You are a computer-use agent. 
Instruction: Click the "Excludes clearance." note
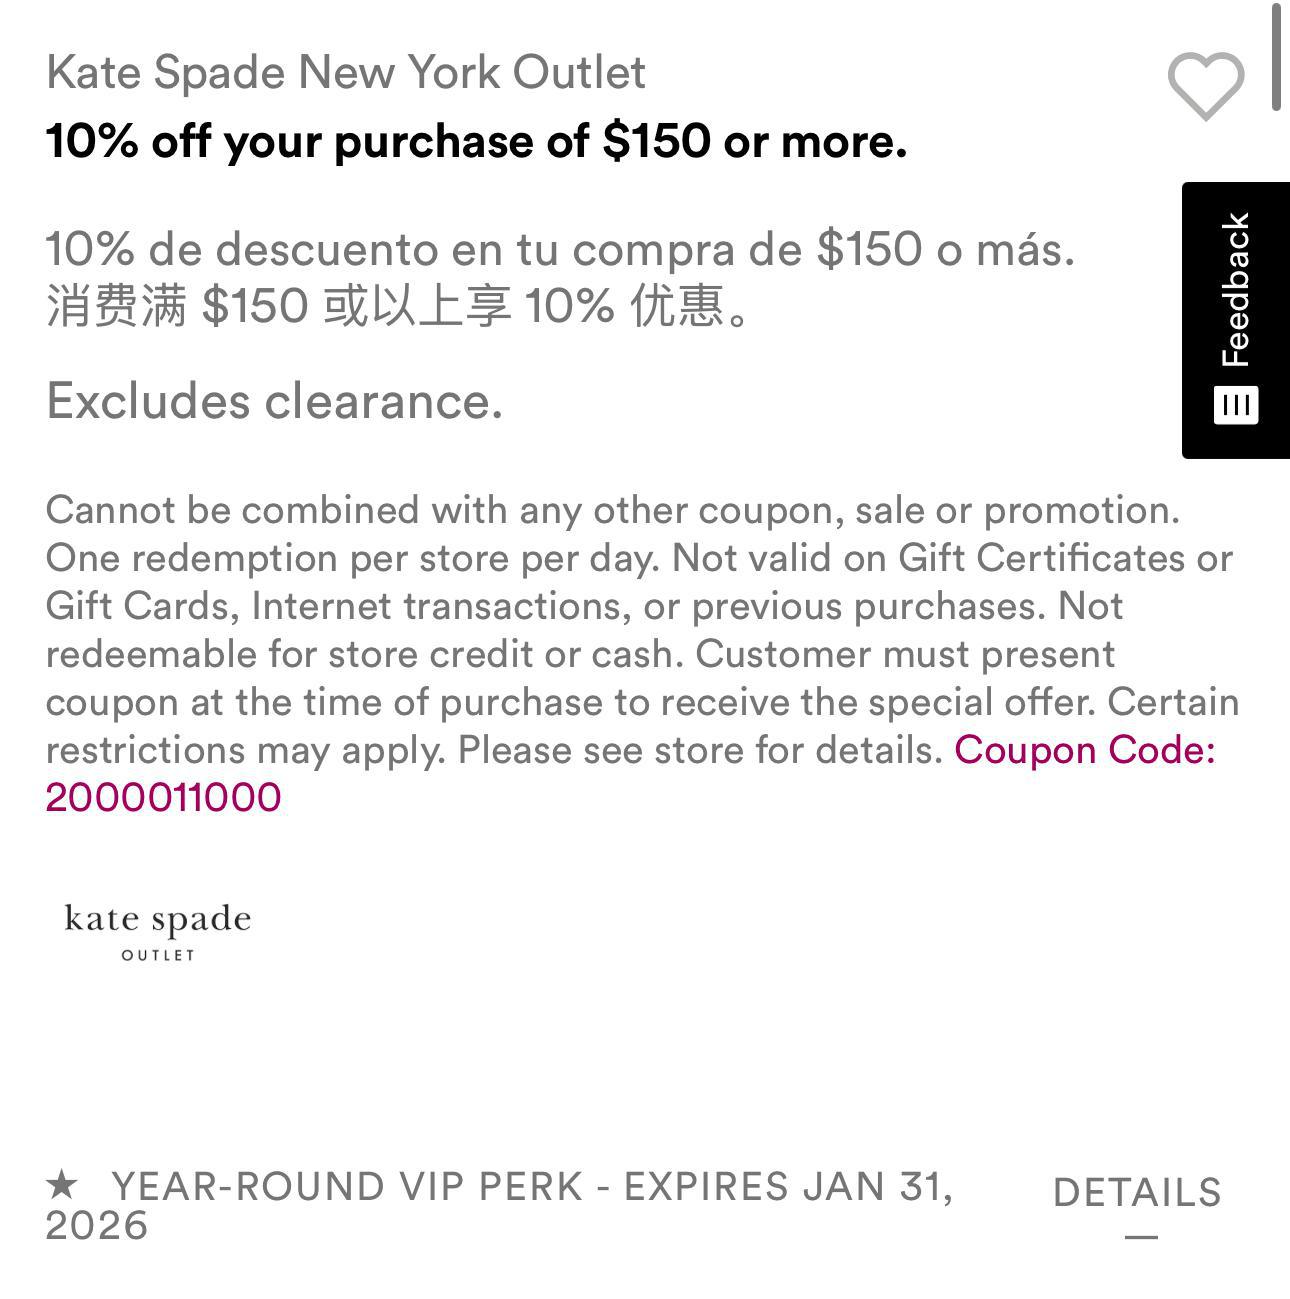pos(274,402)
